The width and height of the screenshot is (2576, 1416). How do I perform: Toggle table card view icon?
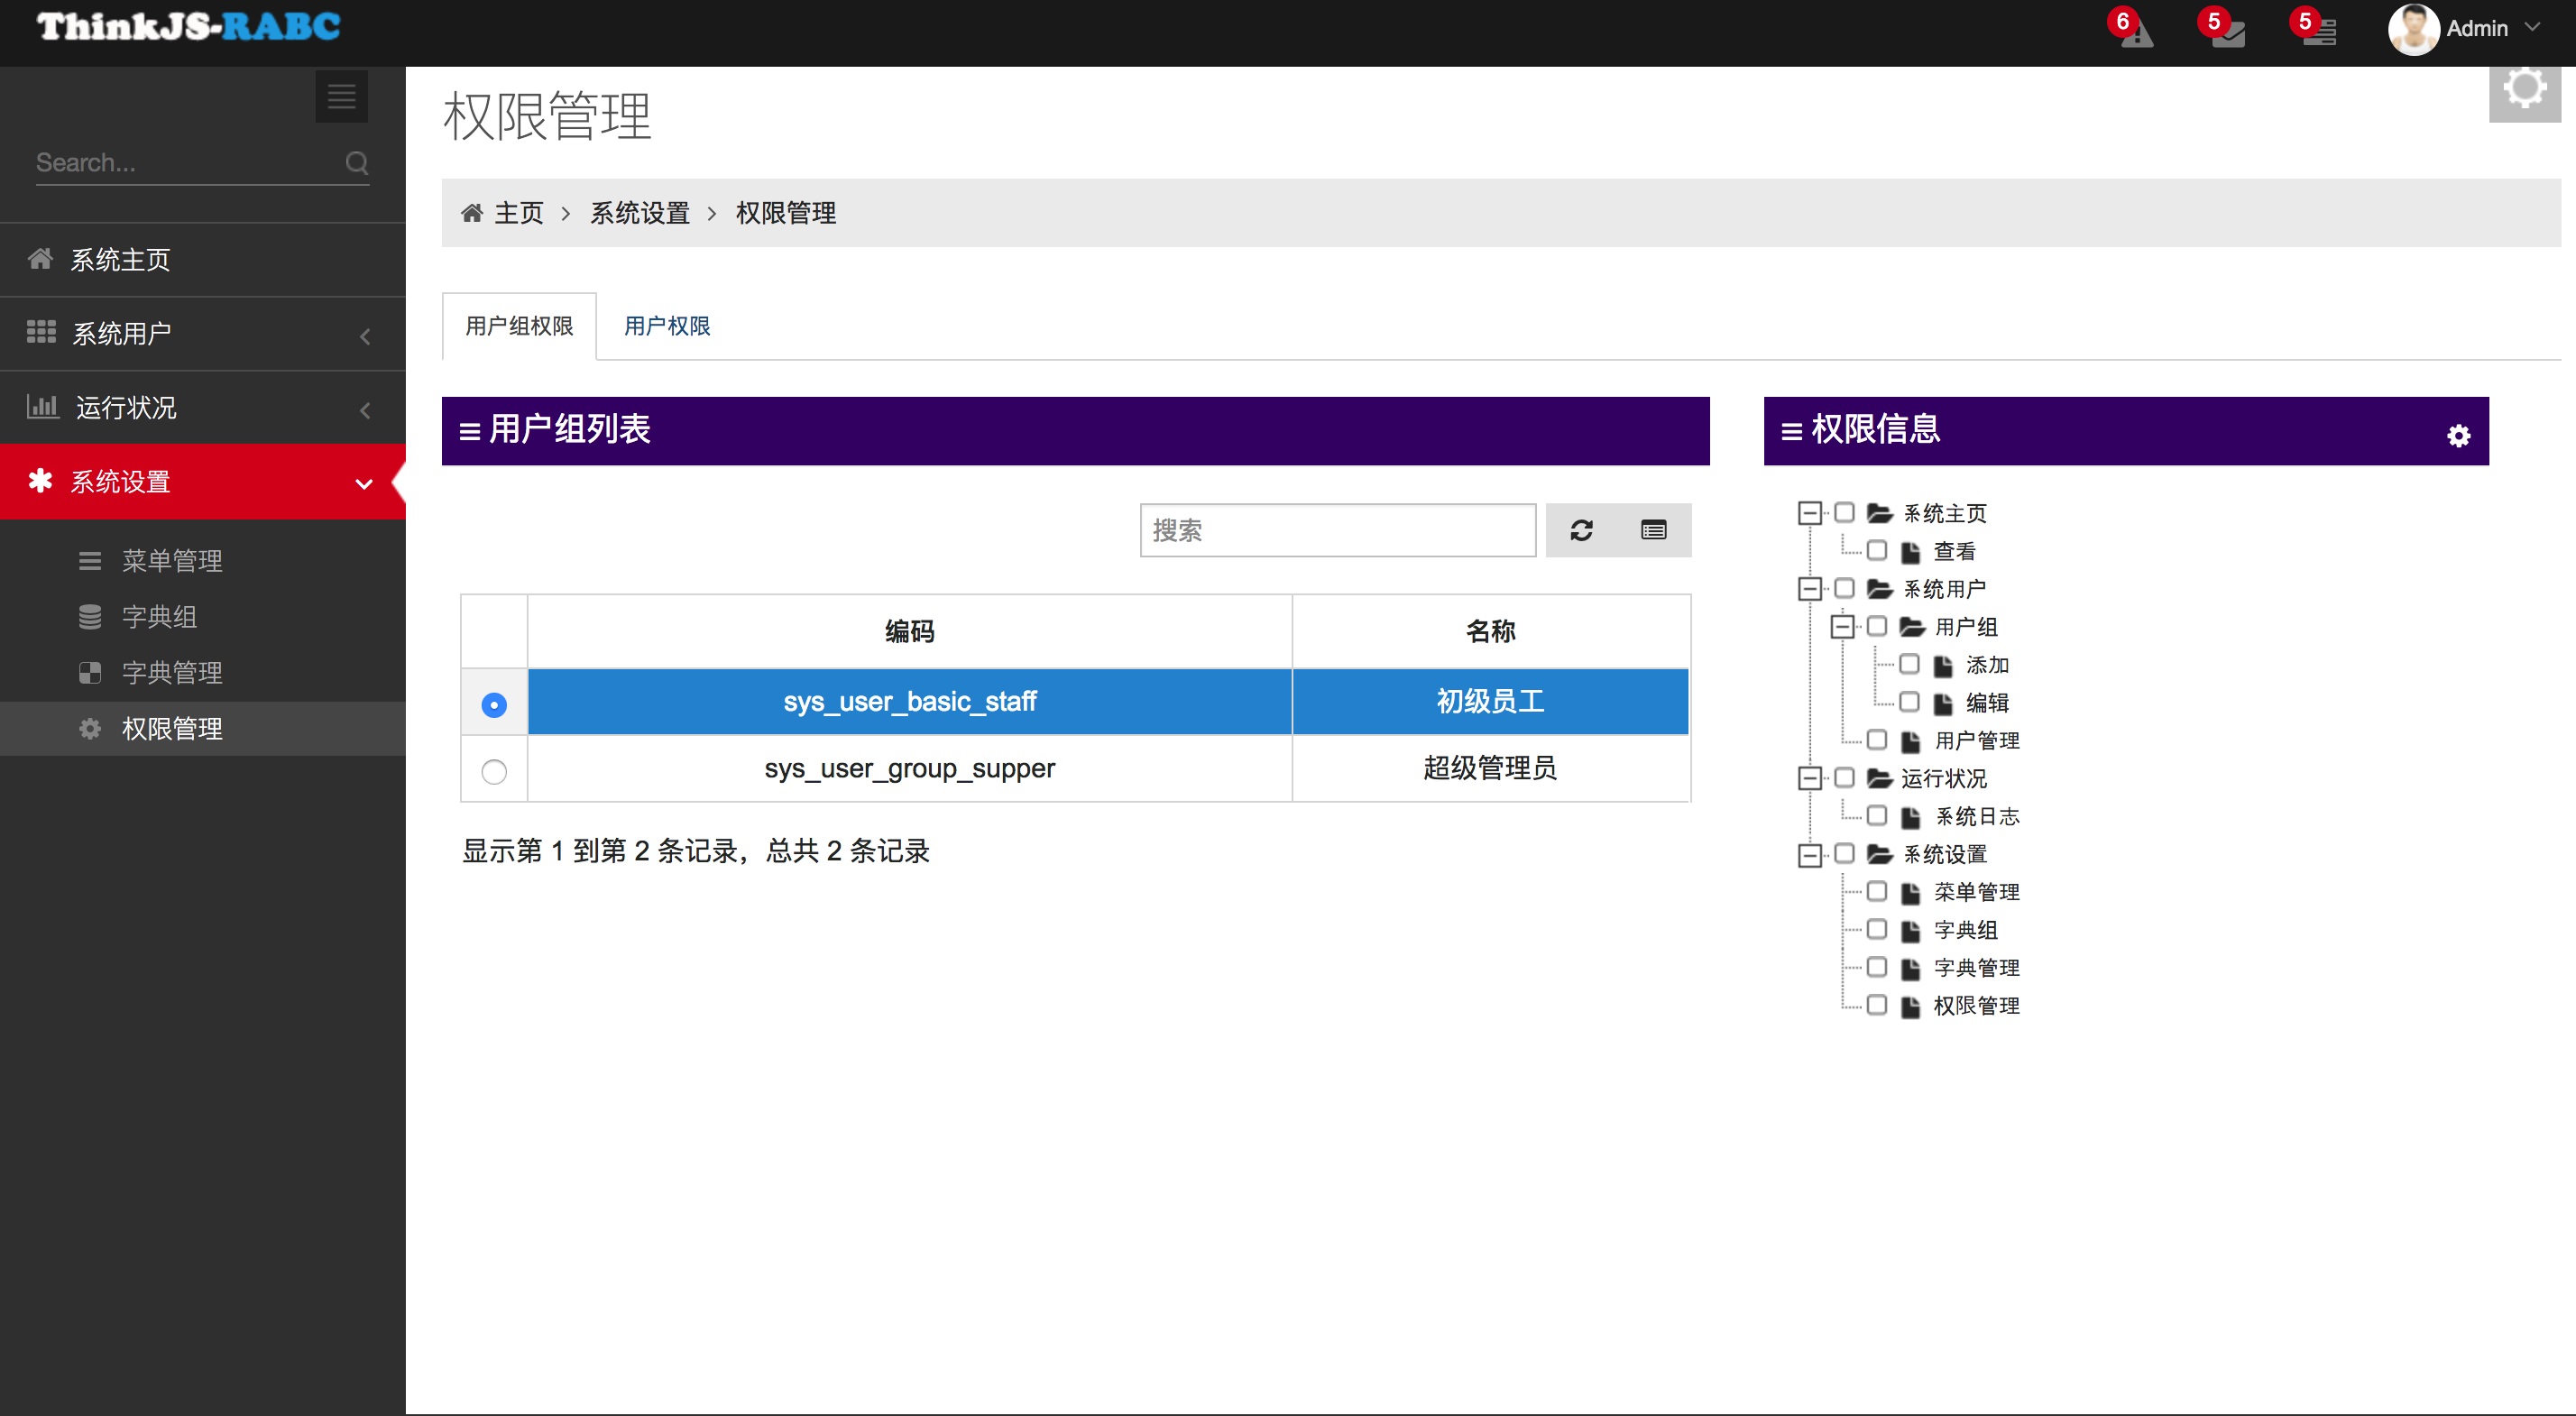coord(1653,530)
